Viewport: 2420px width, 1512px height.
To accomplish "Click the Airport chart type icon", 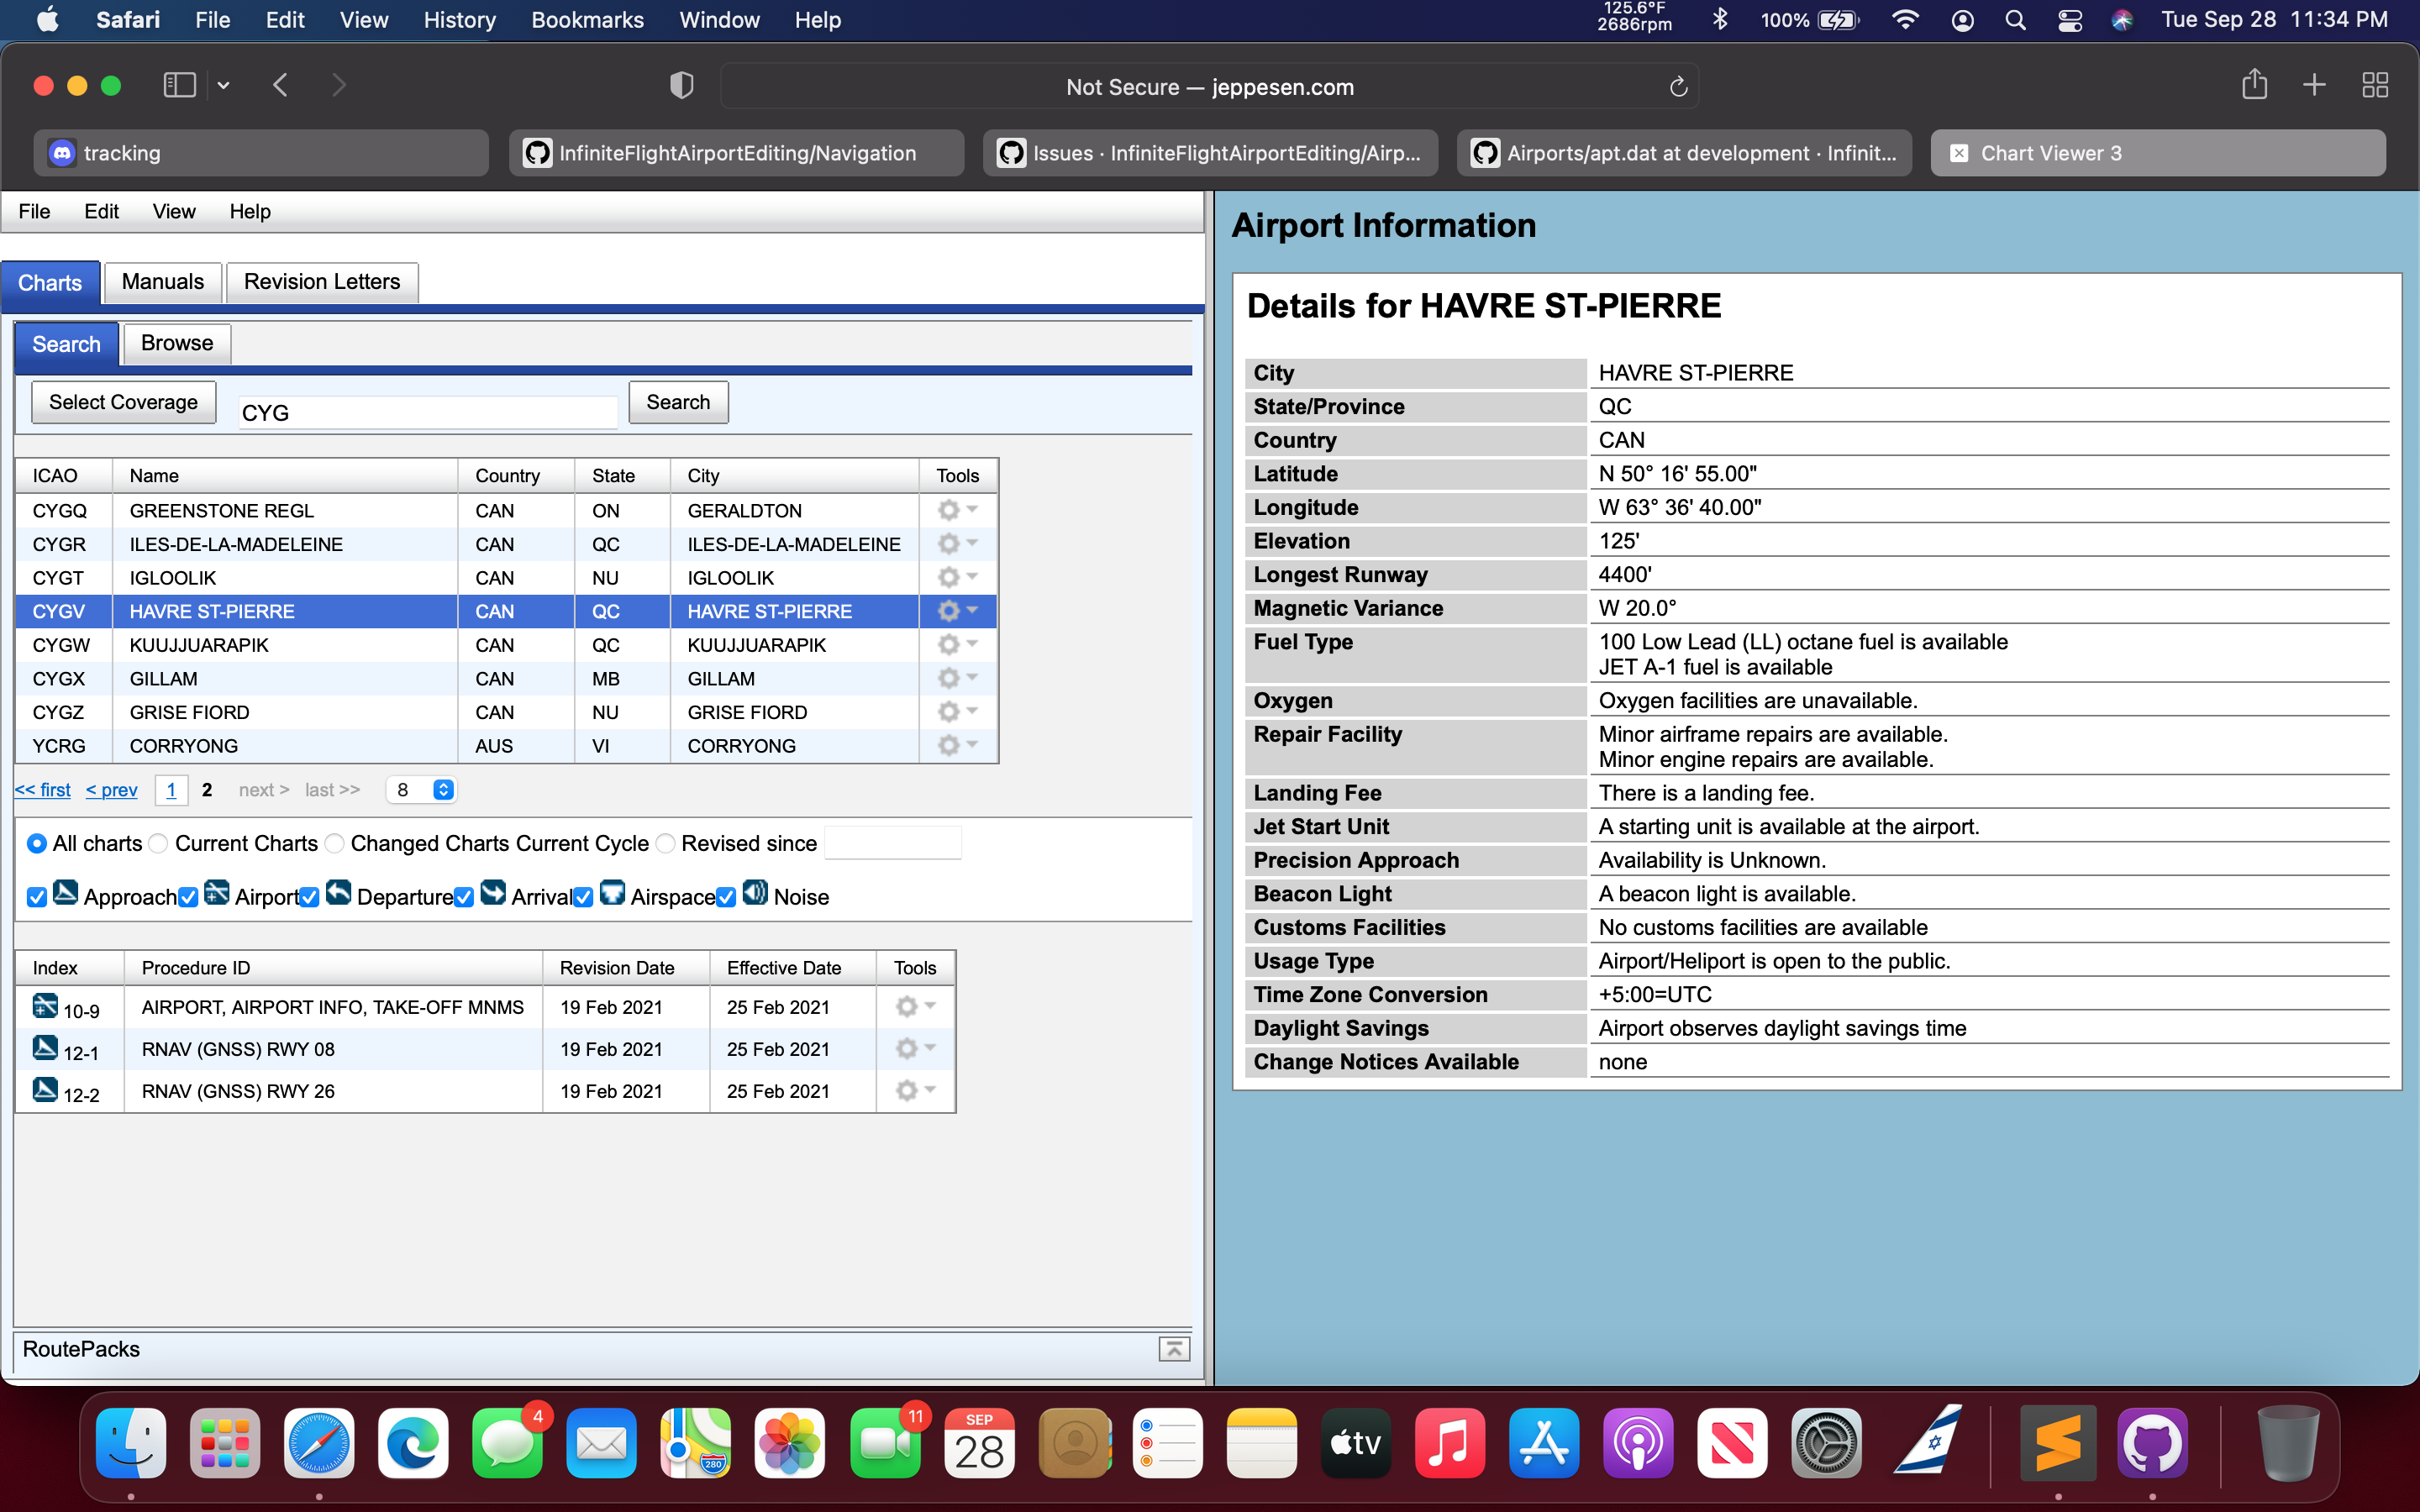I will click(x=218, y=894).
